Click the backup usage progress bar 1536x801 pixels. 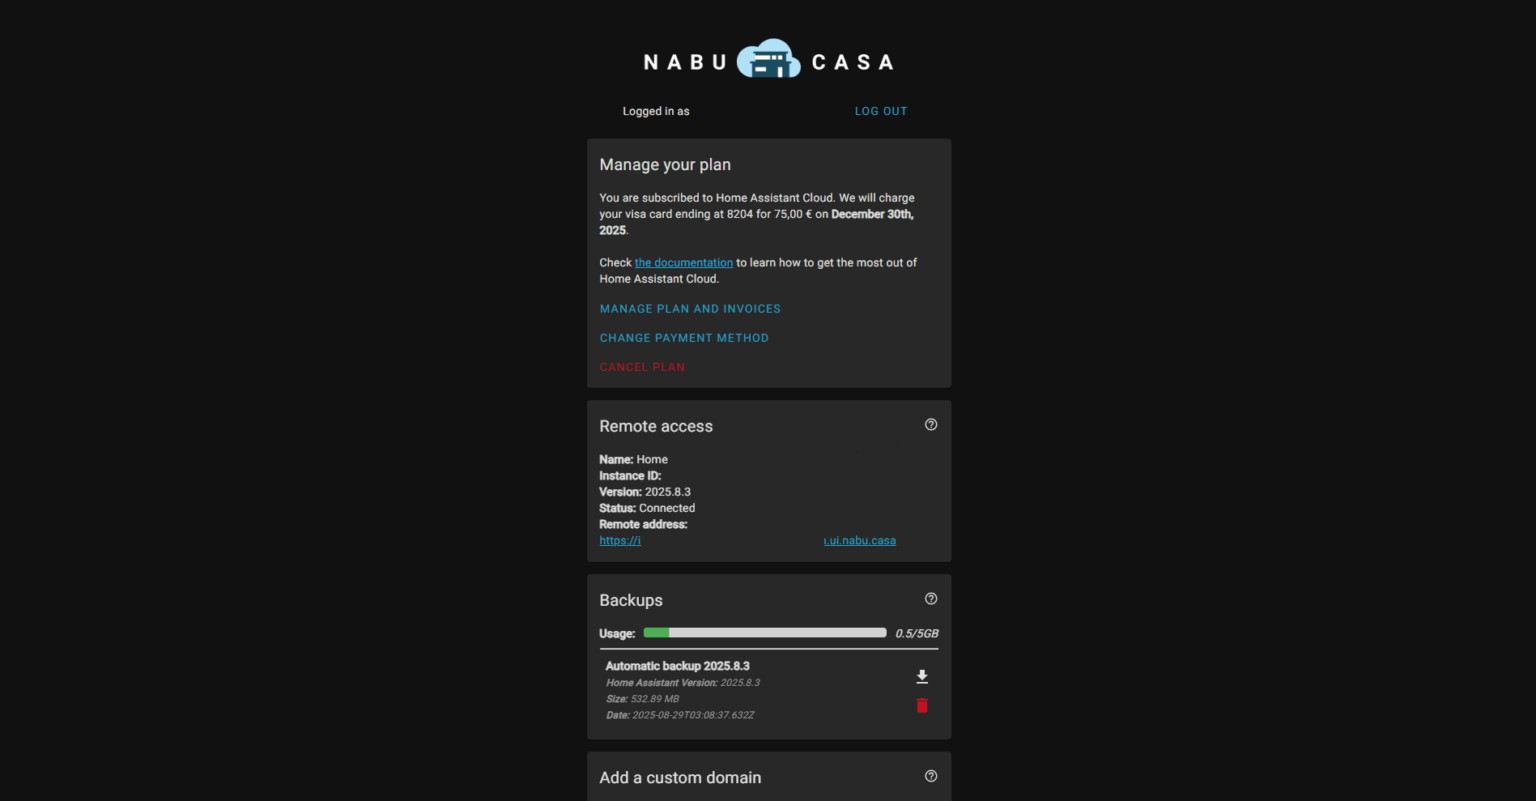tap(765, 633)
